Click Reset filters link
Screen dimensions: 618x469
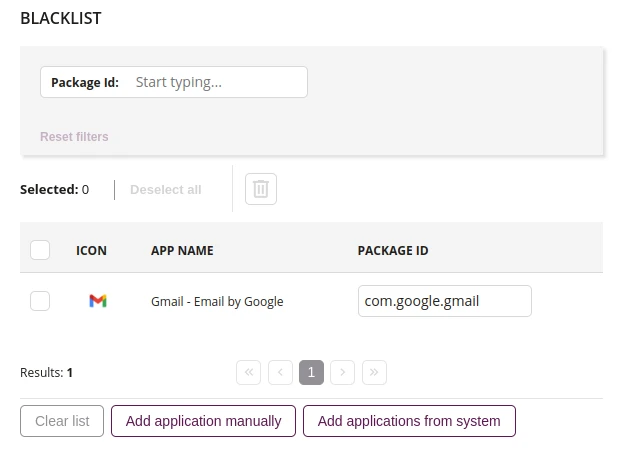point(74,137)
